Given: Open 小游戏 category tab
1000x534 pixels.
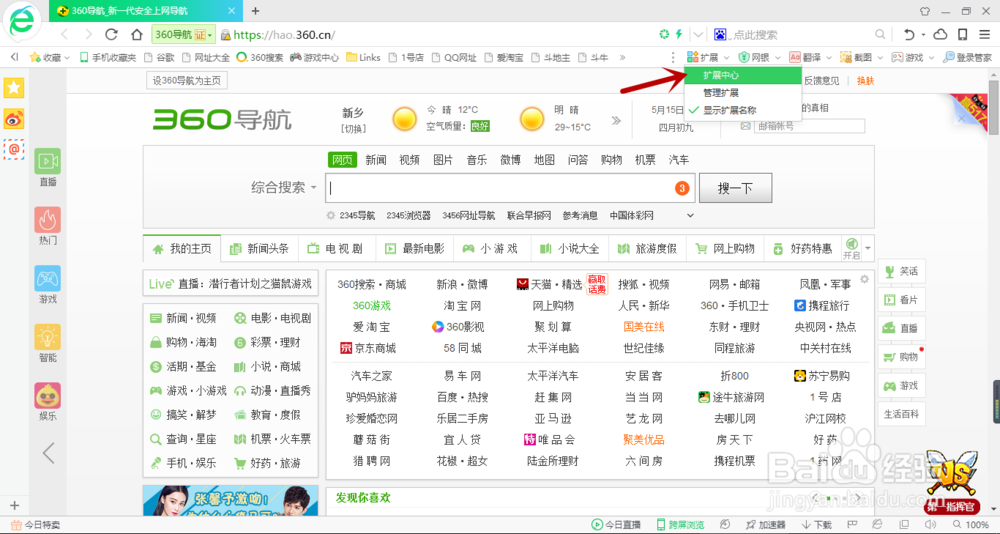Looking at the screenshot, I should (x=492, y=249).
